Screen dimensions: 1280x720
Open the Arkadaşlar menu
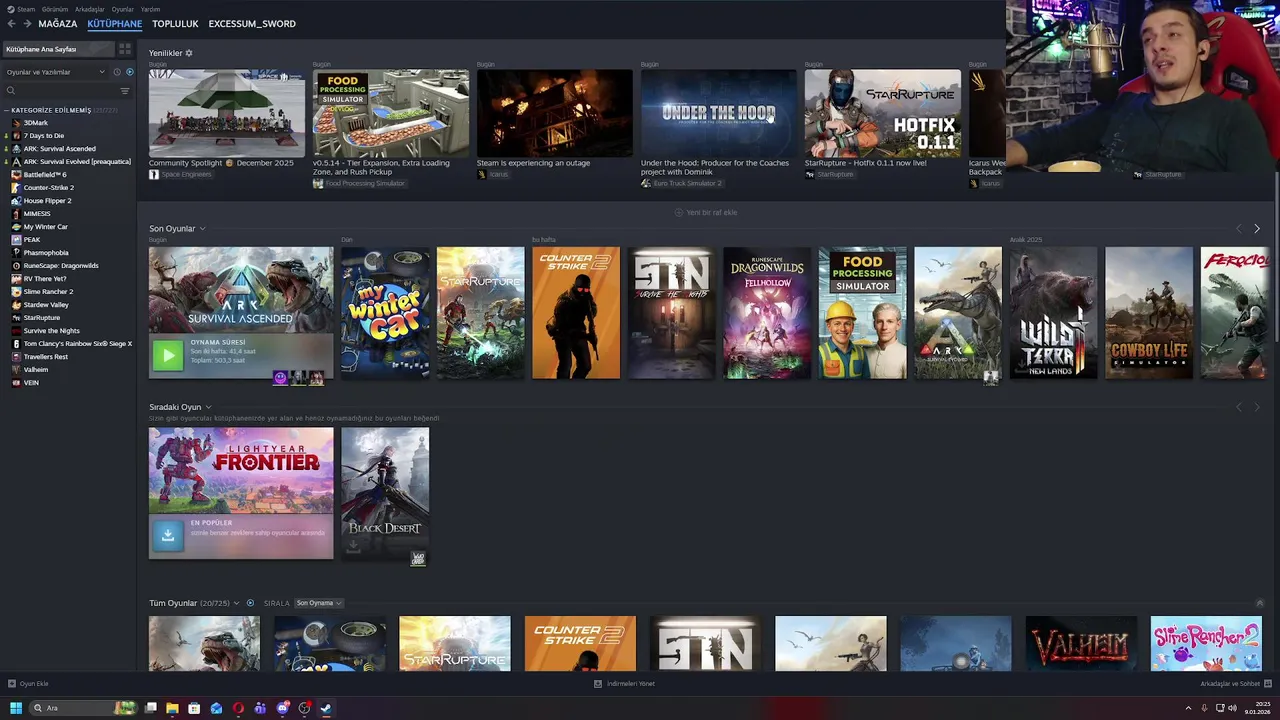pos(90,9)
